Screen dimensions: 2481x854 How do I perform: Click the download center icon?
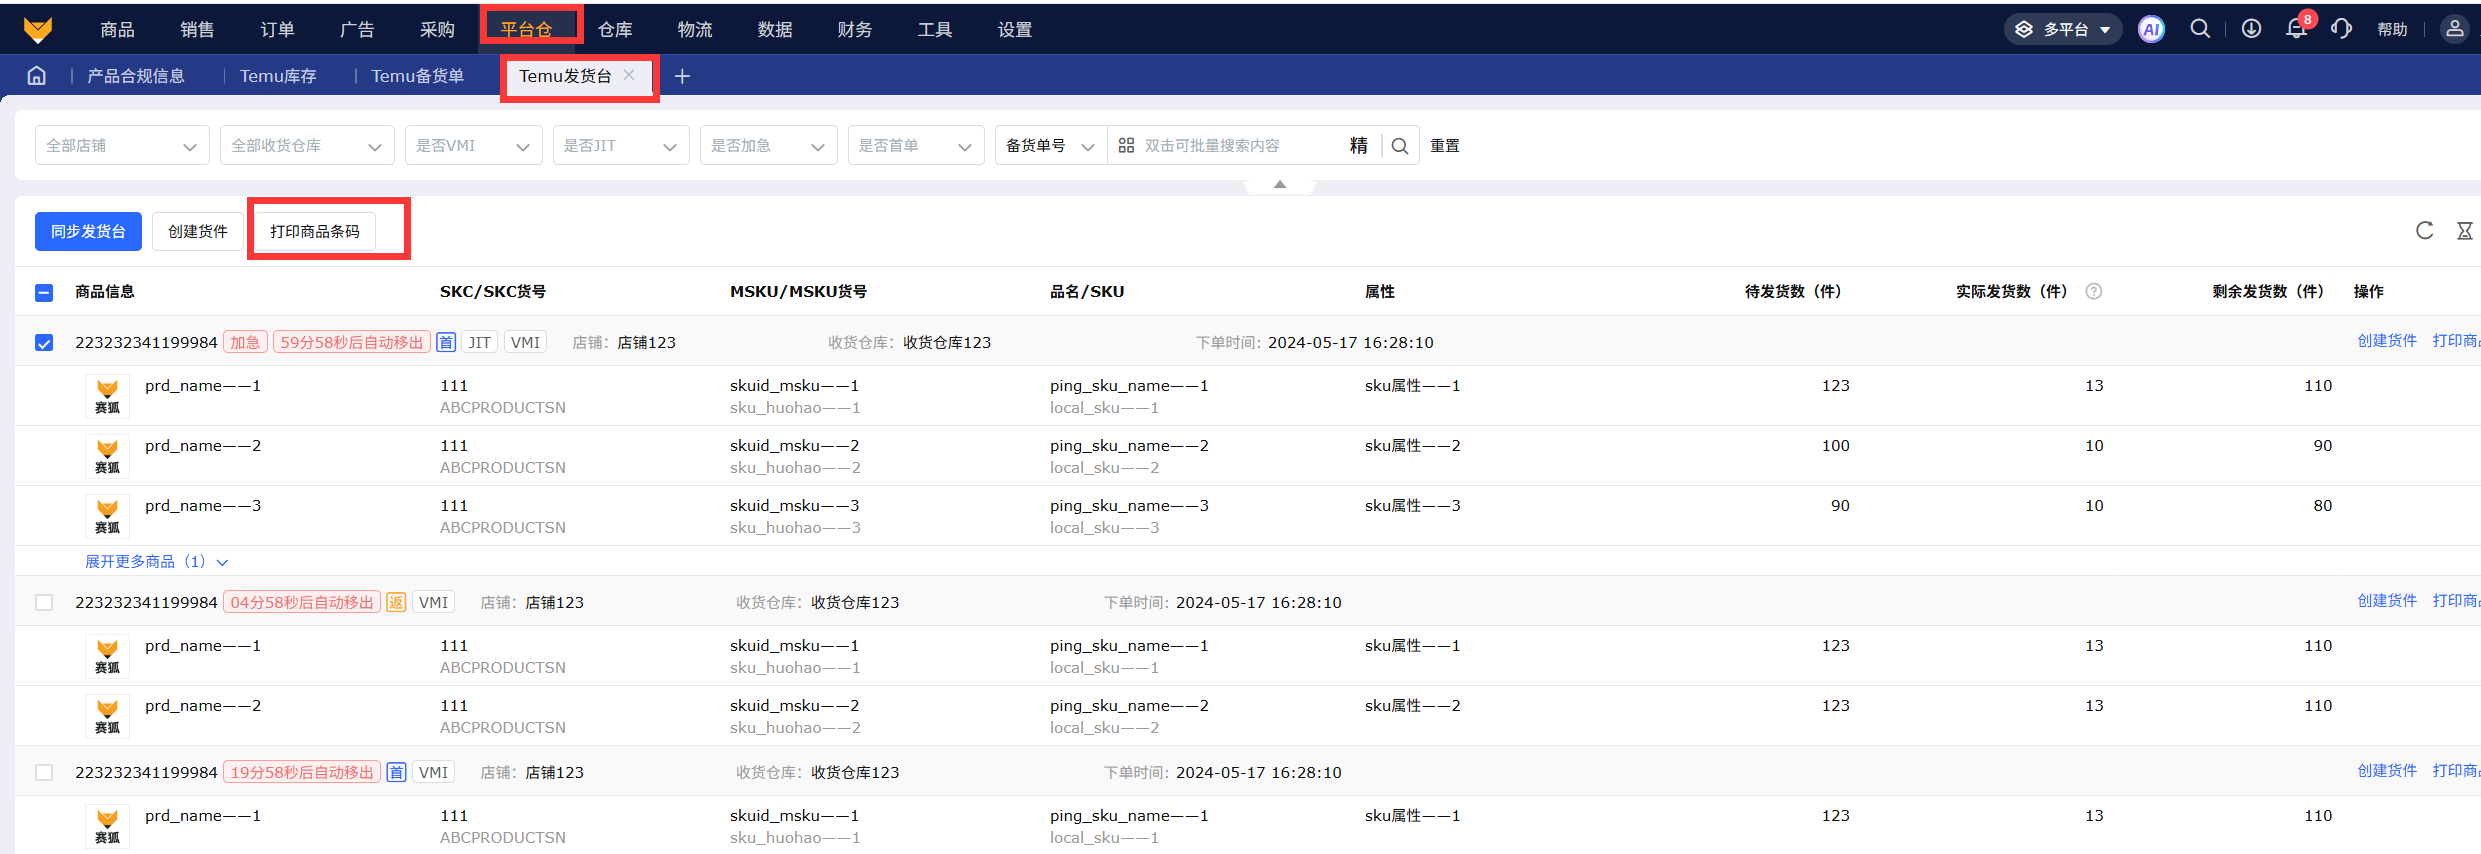(x=2251, y=29)
